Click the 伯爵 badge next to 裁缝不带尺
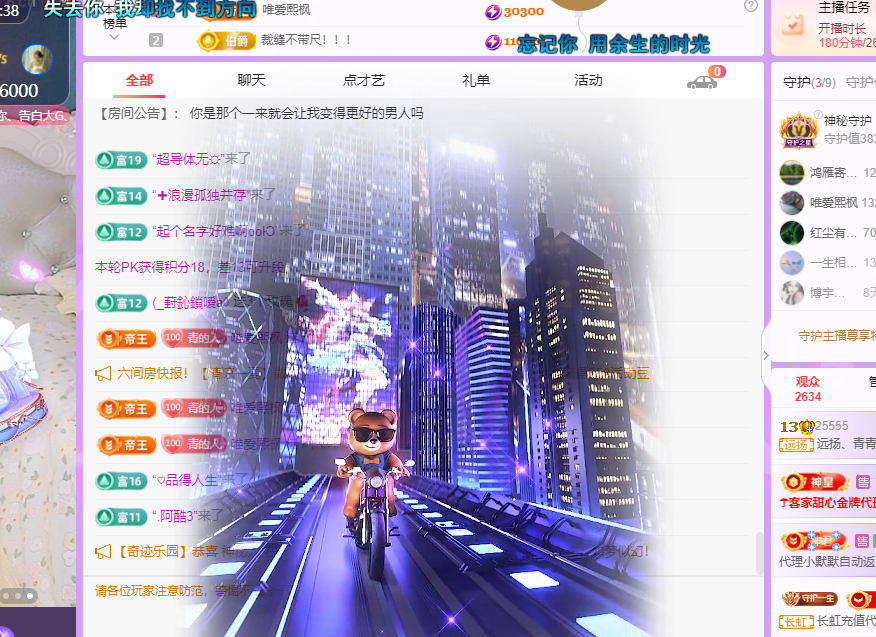Image resolution: width=876 pixels, height=637 pixels. pos(226,41)
